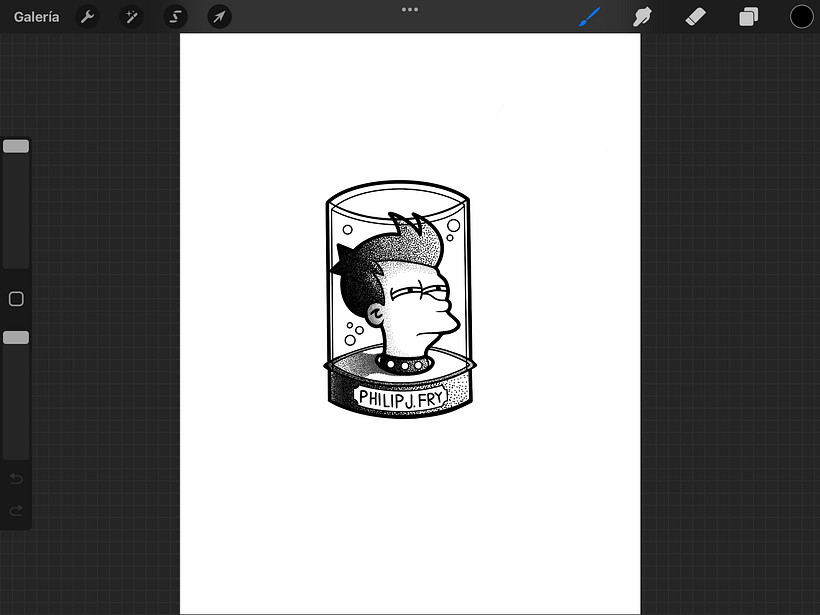
Task: Tap the three-dot menu at top center
Action: [409, 9]
